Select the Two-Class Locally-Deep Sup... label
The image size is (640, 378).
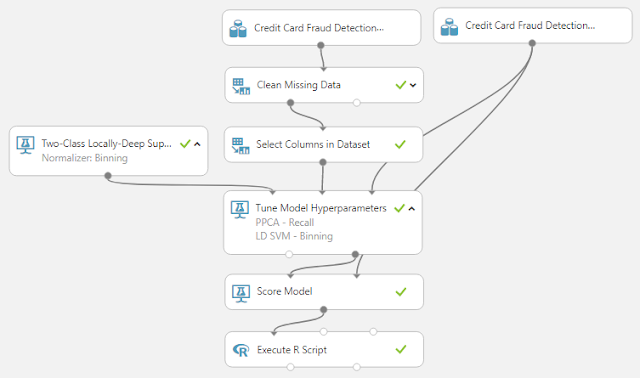(x=107, y=144)
